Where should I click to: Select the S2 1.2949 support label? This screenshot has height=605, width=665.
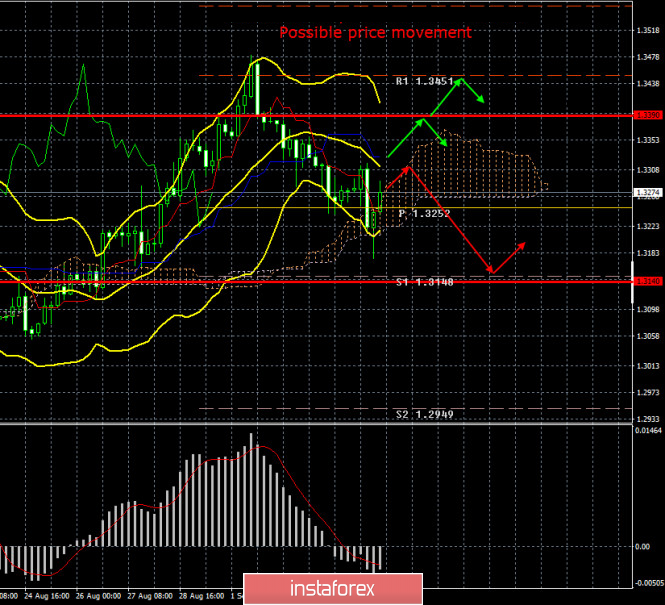coord(425,414)
